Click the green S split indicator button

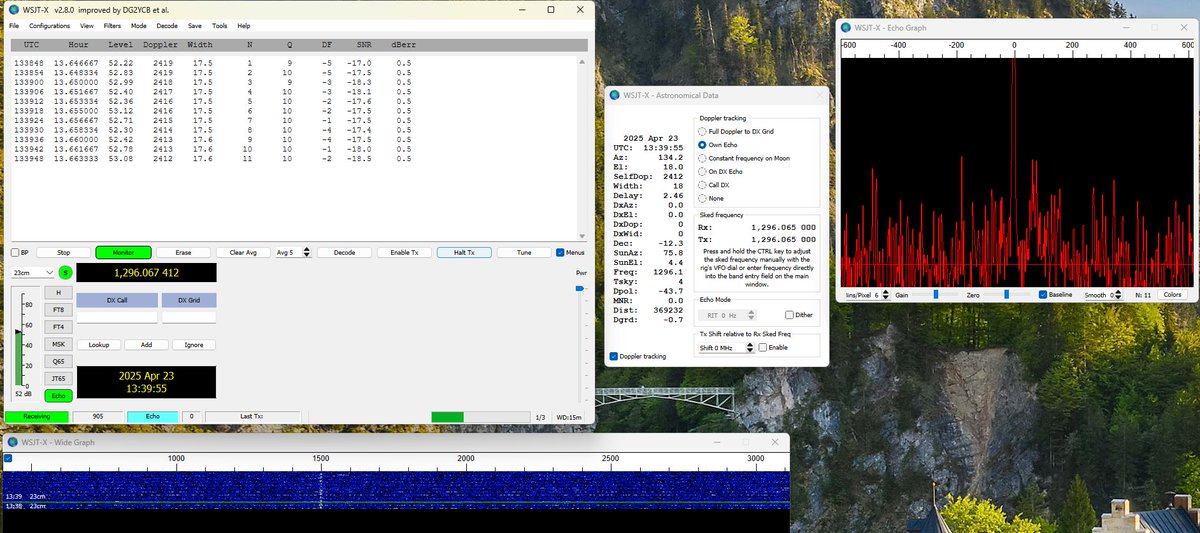click(66, 272)
